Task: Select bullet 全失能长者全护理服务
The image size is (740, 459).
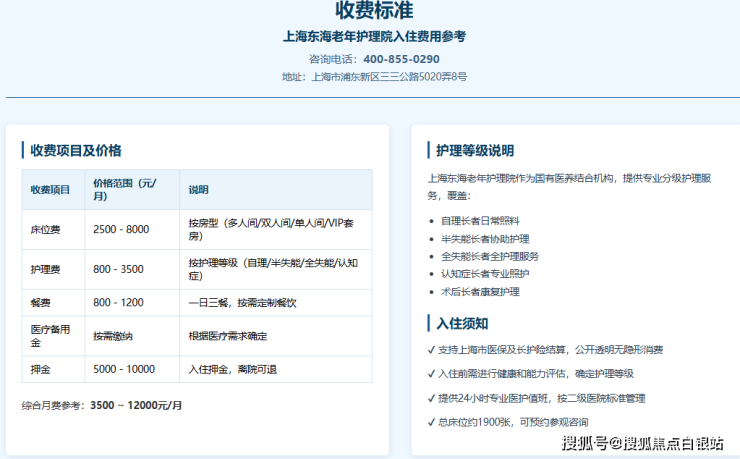Action: click(490, 256)
